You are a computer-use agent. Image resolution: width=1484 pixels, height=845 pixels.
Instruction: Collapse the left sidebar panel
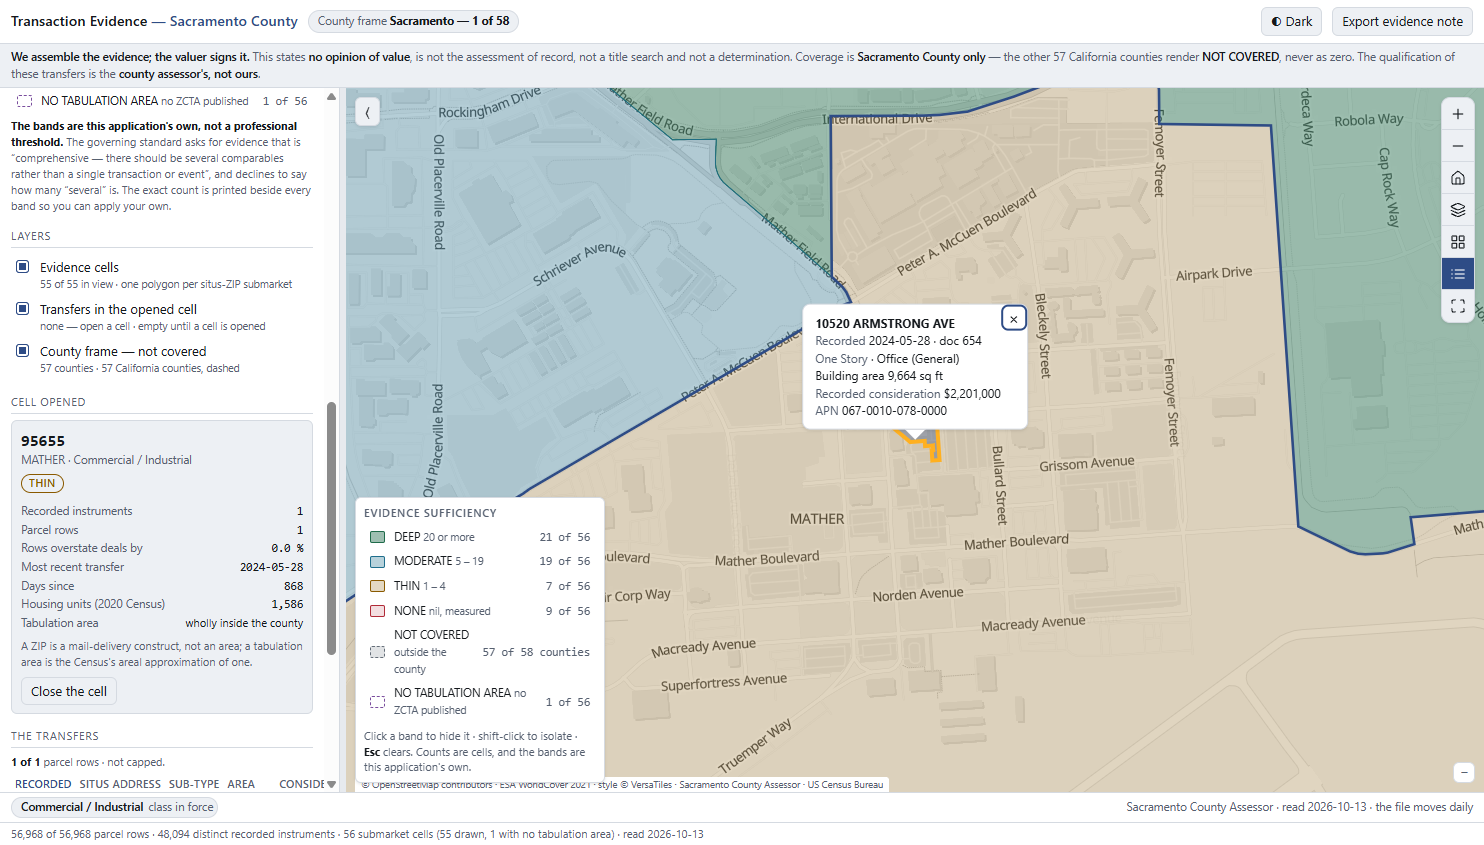[x=367, y=113]
